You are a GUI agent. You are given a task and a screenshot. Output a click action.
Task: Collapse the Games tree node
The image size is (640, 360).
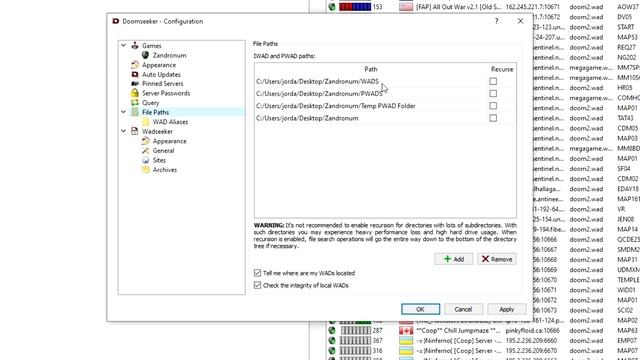coord(124,46)
